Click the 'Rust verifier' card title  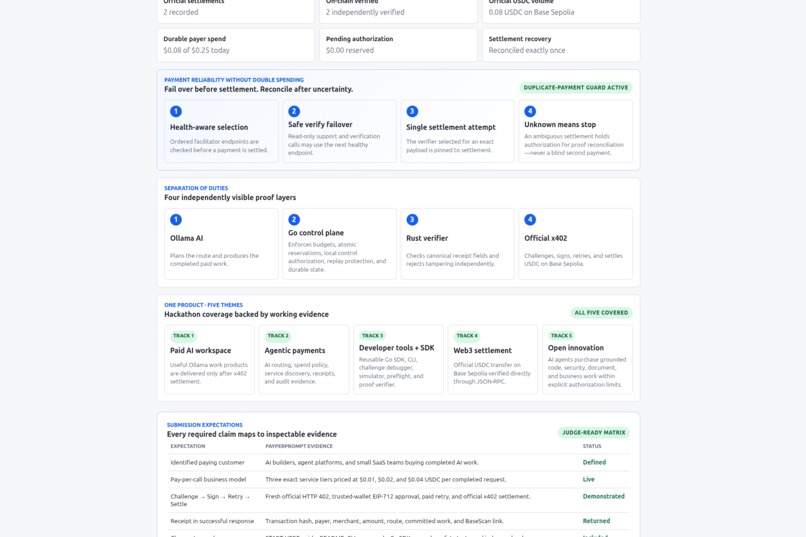coord(427,238)
